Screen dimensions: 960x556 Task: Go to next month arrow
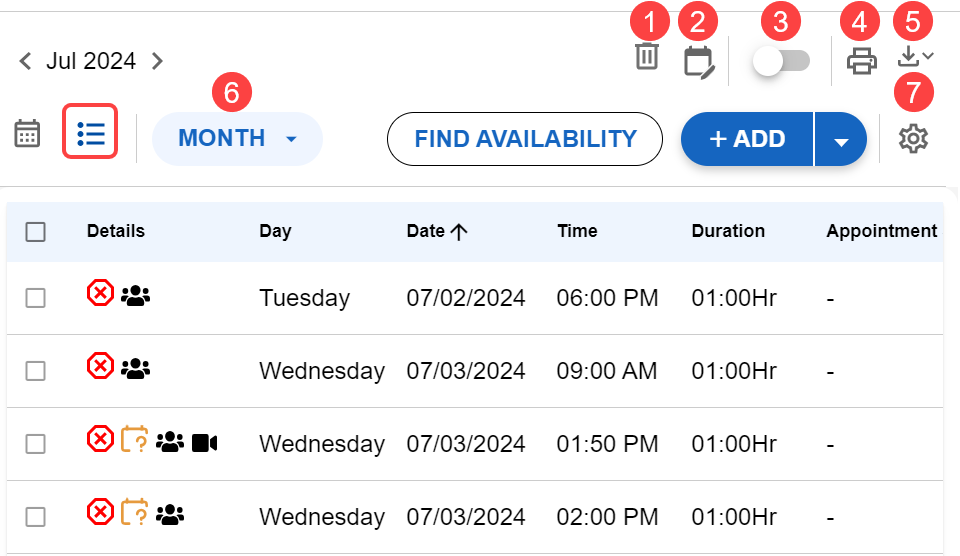point(157,61)
